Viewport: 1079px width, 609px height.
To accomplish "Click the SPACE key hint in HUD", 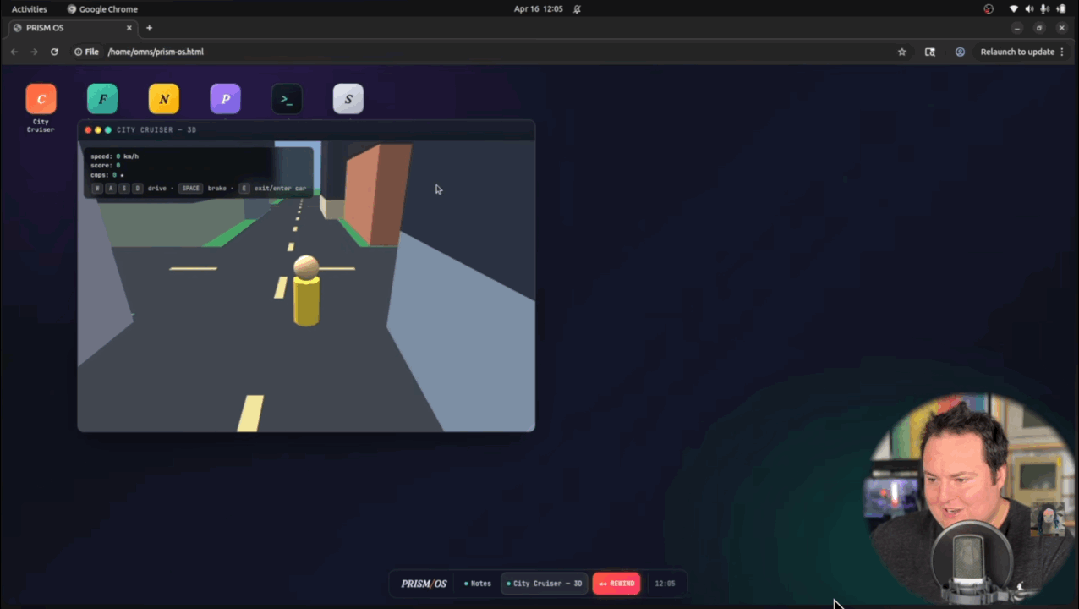I will click(191, 188).
